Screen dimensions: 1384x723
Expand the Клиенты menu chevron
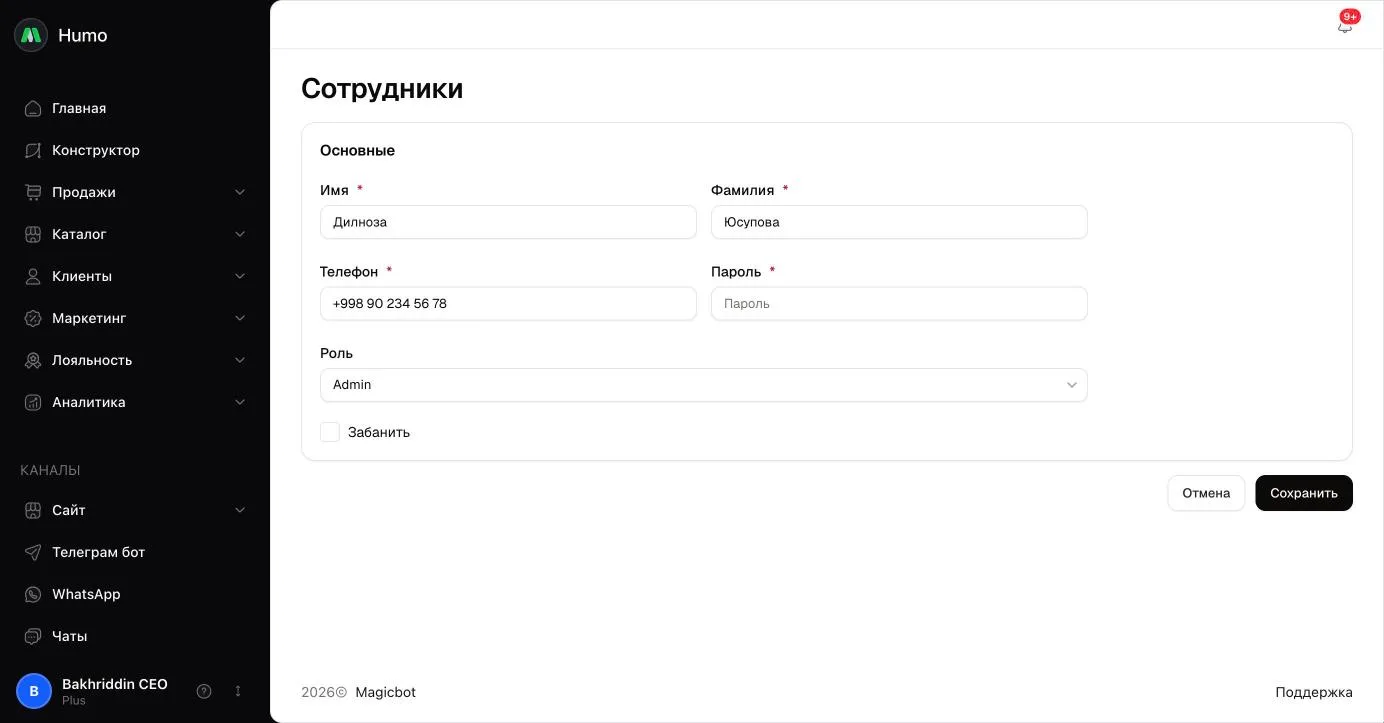coord(240,276)
